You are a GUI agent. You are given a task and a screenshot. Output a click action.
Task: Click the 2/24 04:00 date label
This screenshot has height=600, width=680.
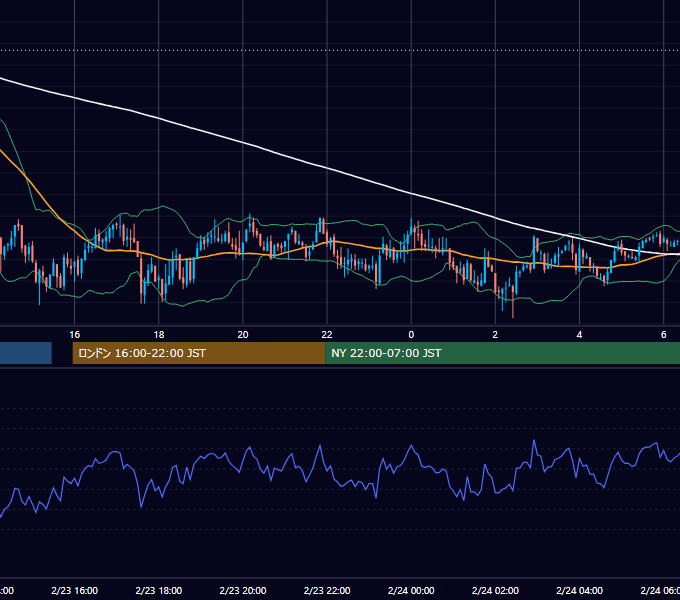pyautogui.click(x=579, y=590)
